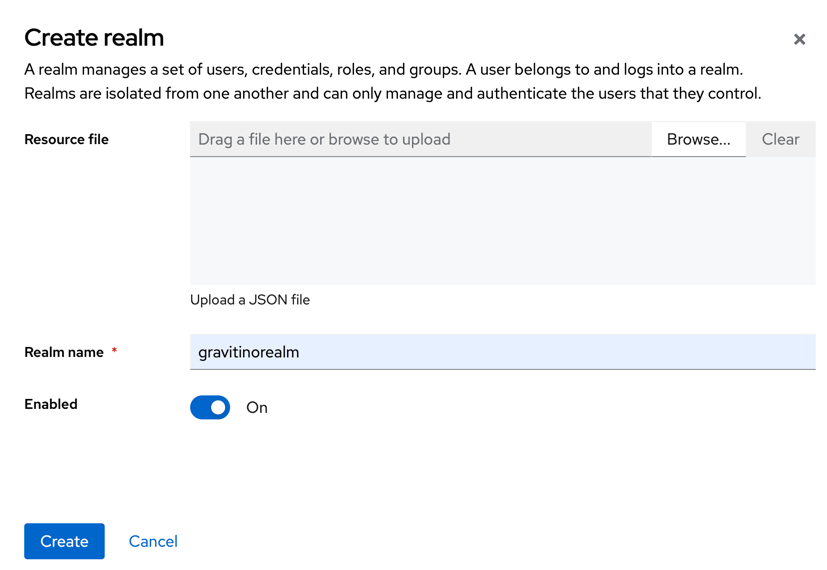This screenshot has width=827, height=570.
Task: Click the Browse... button to upload
Action: click(x=698, y=139)
